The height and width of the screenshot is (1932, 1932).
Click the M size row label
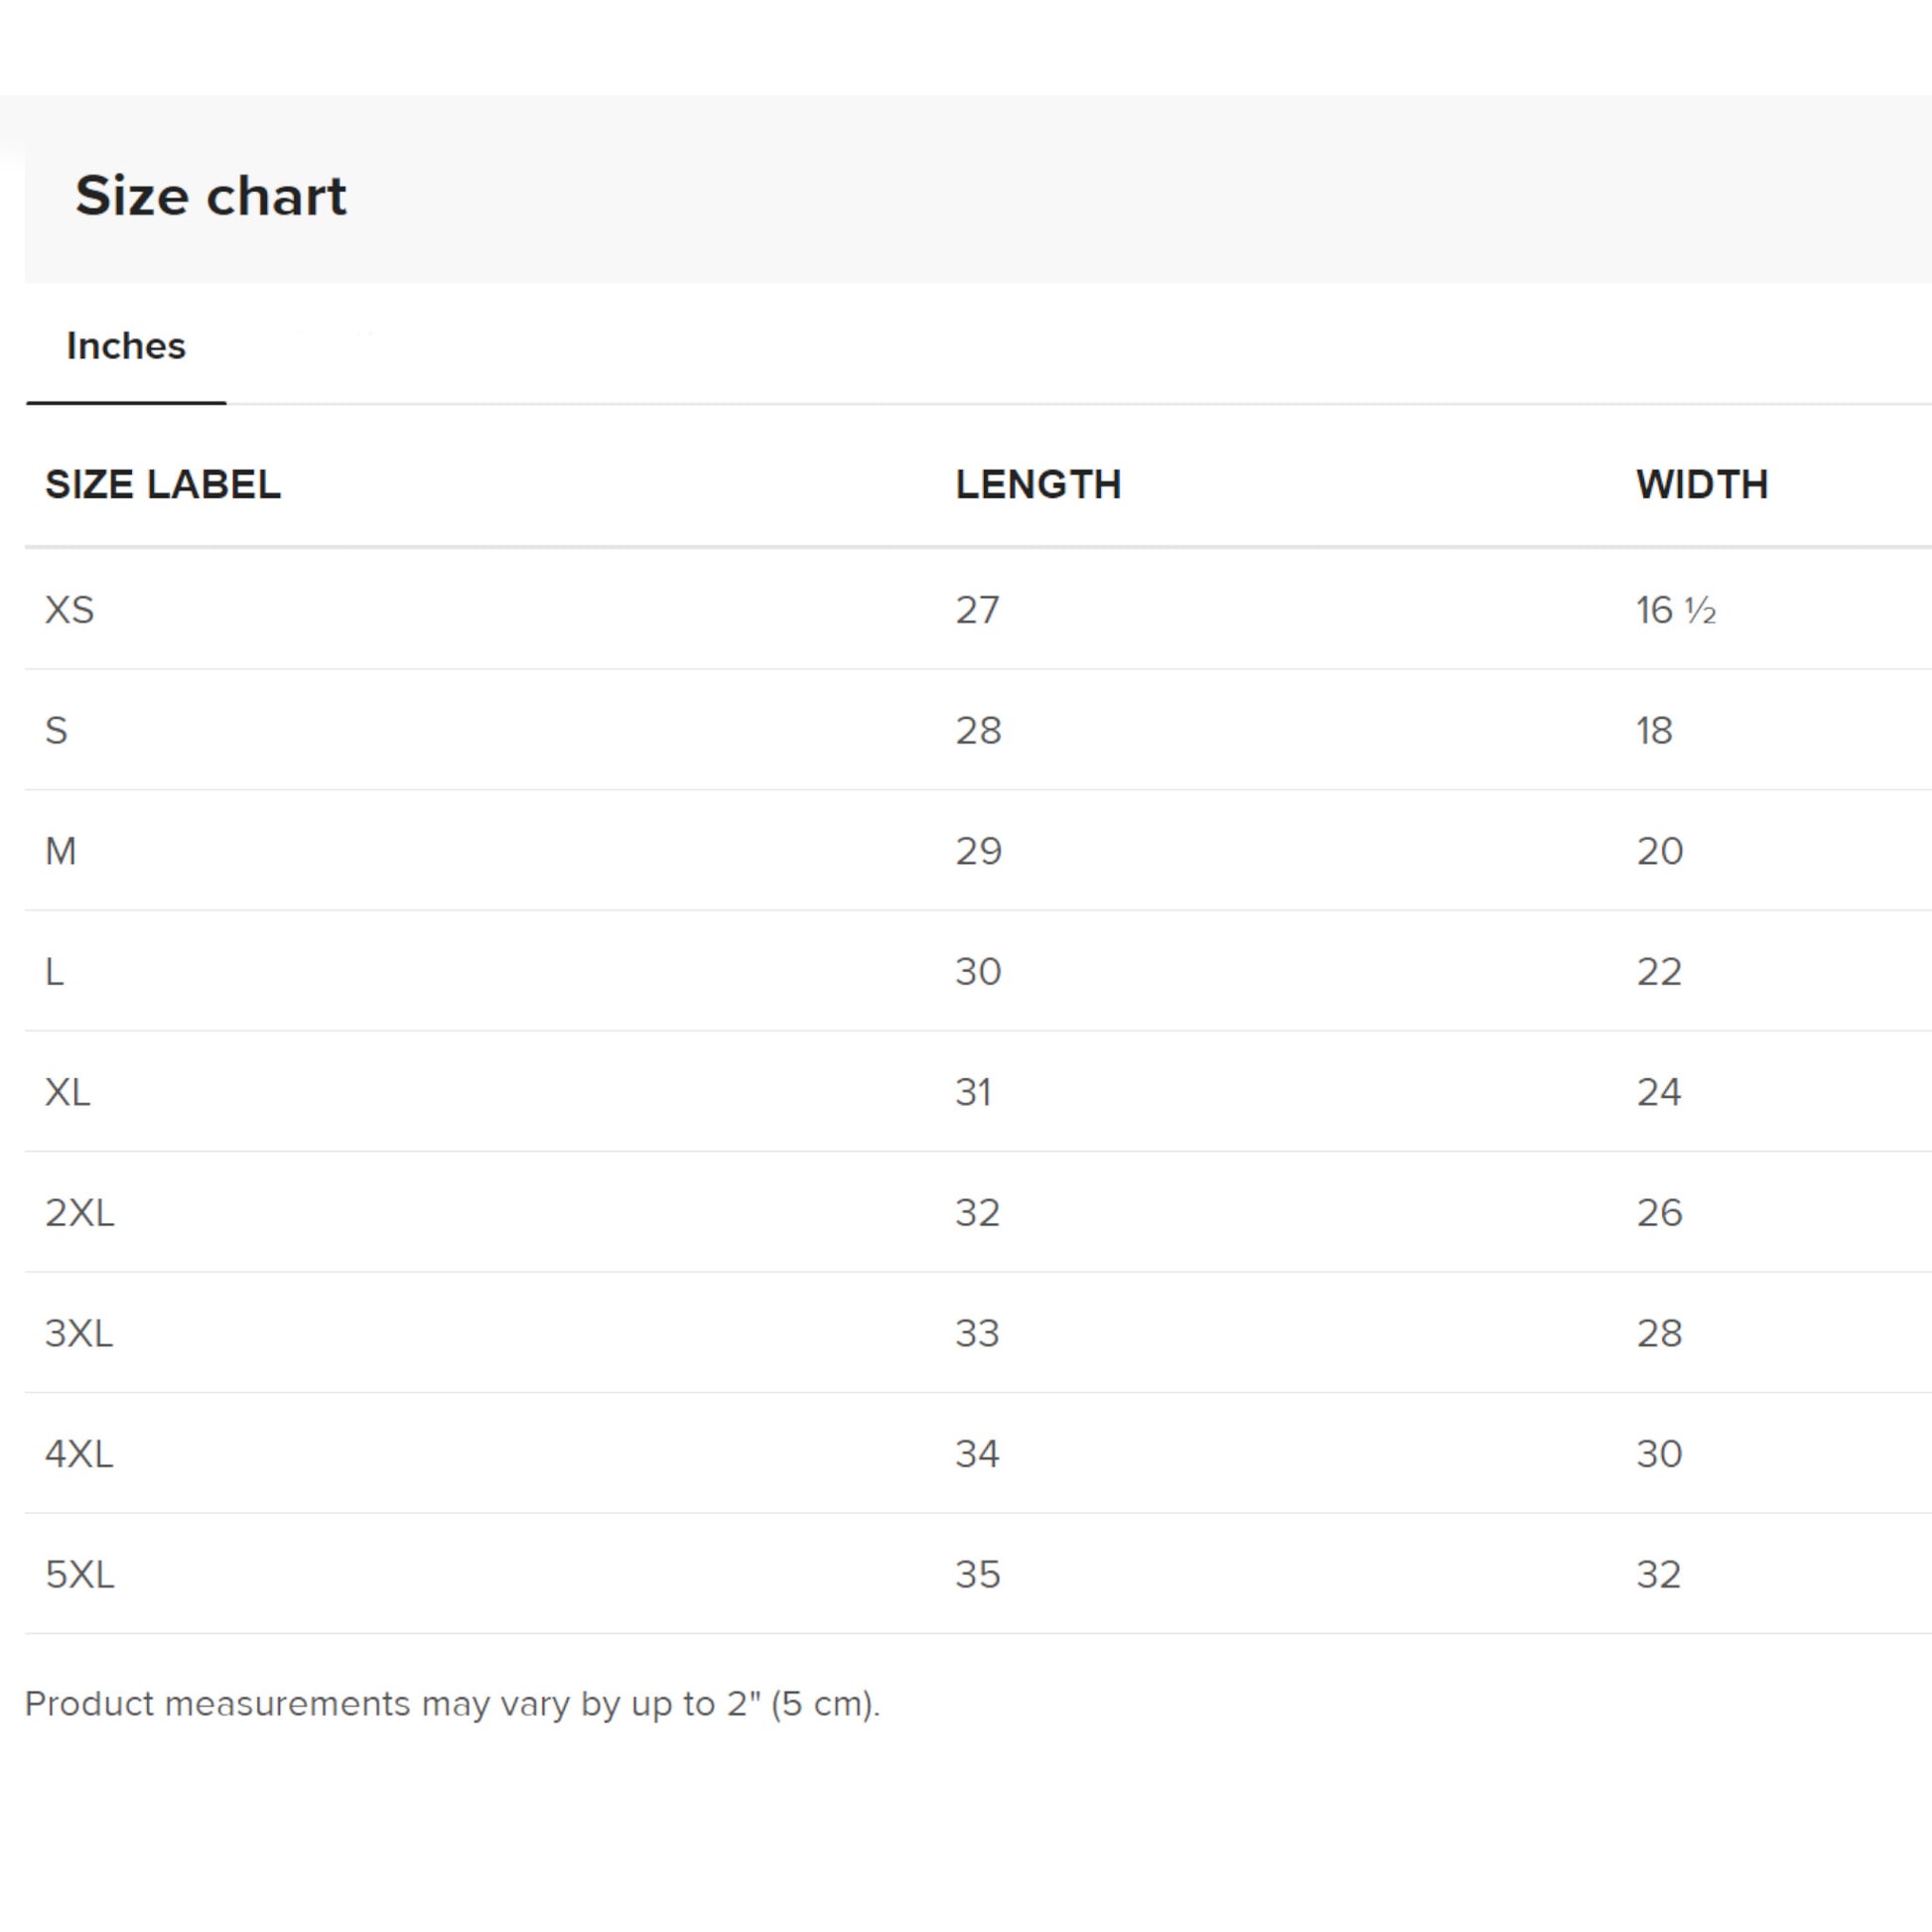coord(60,851)
